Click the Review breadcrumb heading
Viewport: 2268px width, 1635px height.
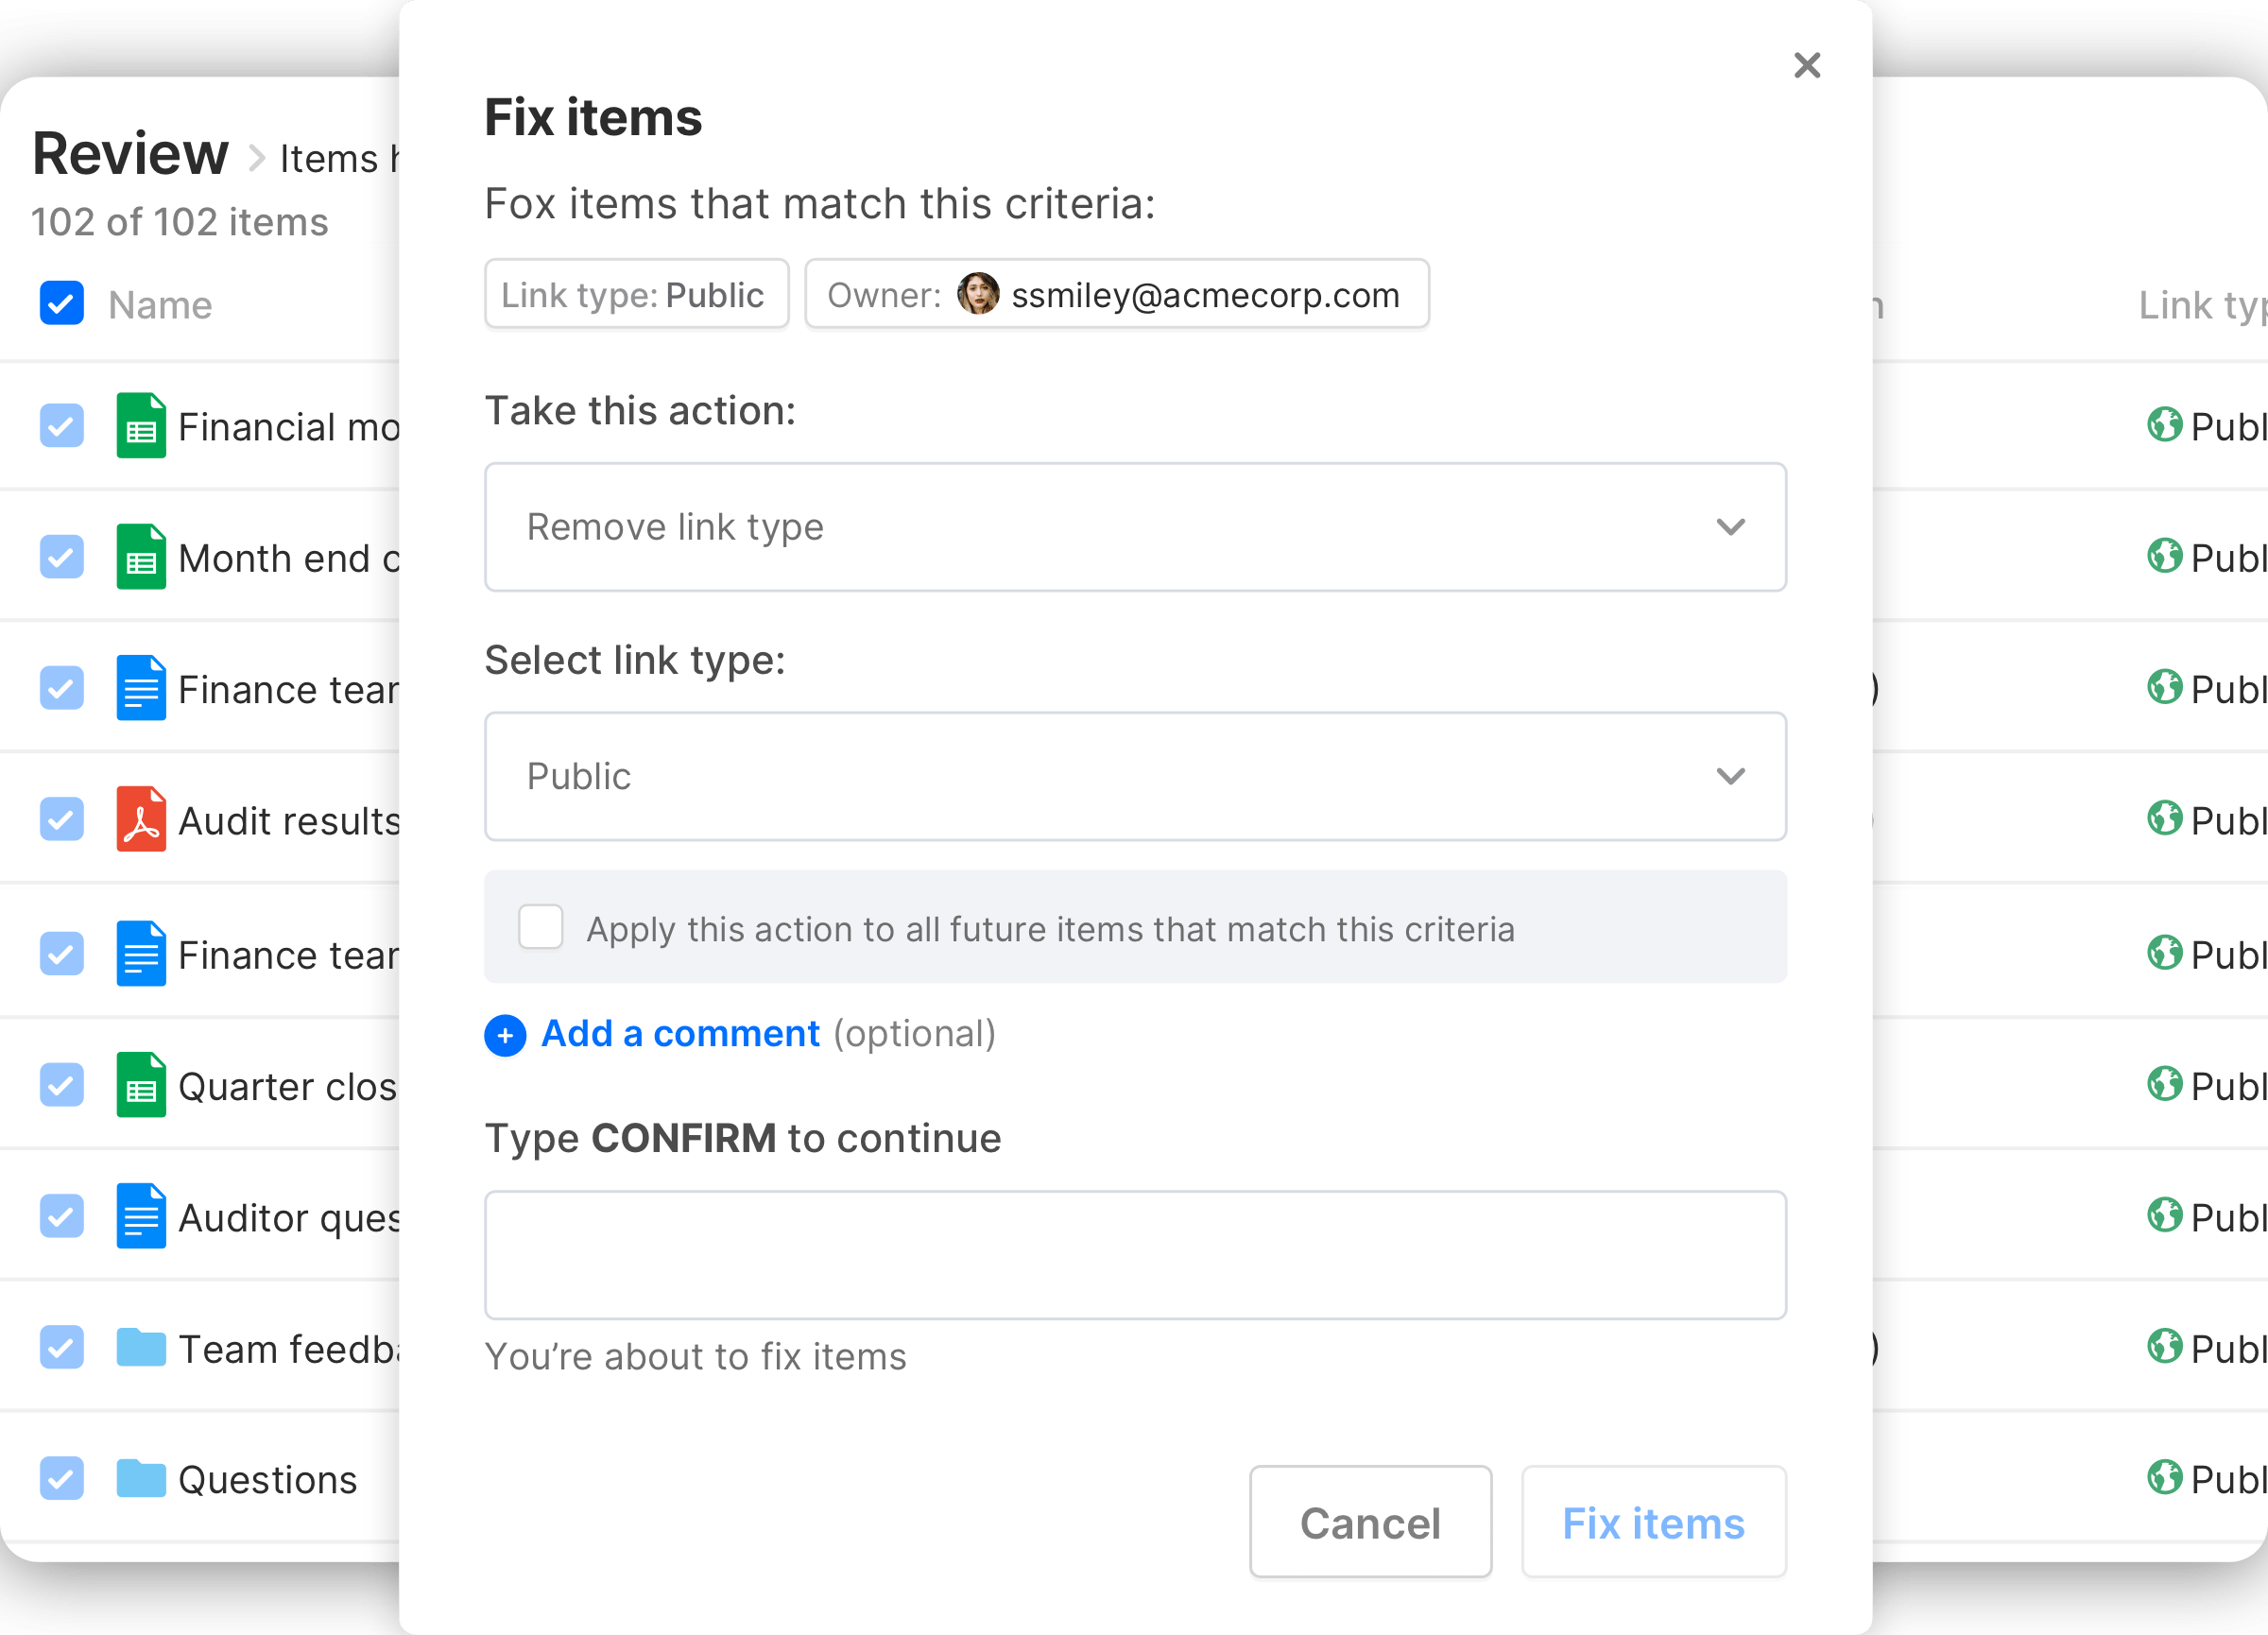(131, 155)
